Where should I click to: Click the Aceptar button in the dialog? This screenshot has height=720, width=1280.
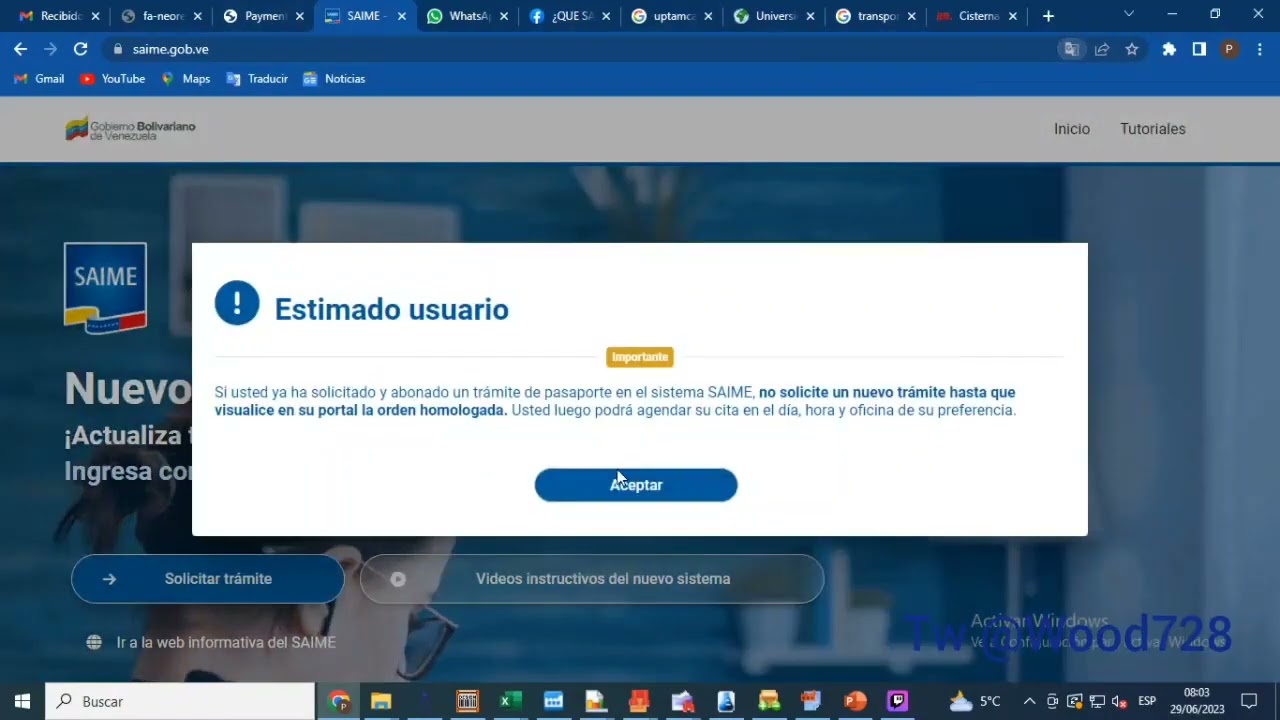(636, 485)
